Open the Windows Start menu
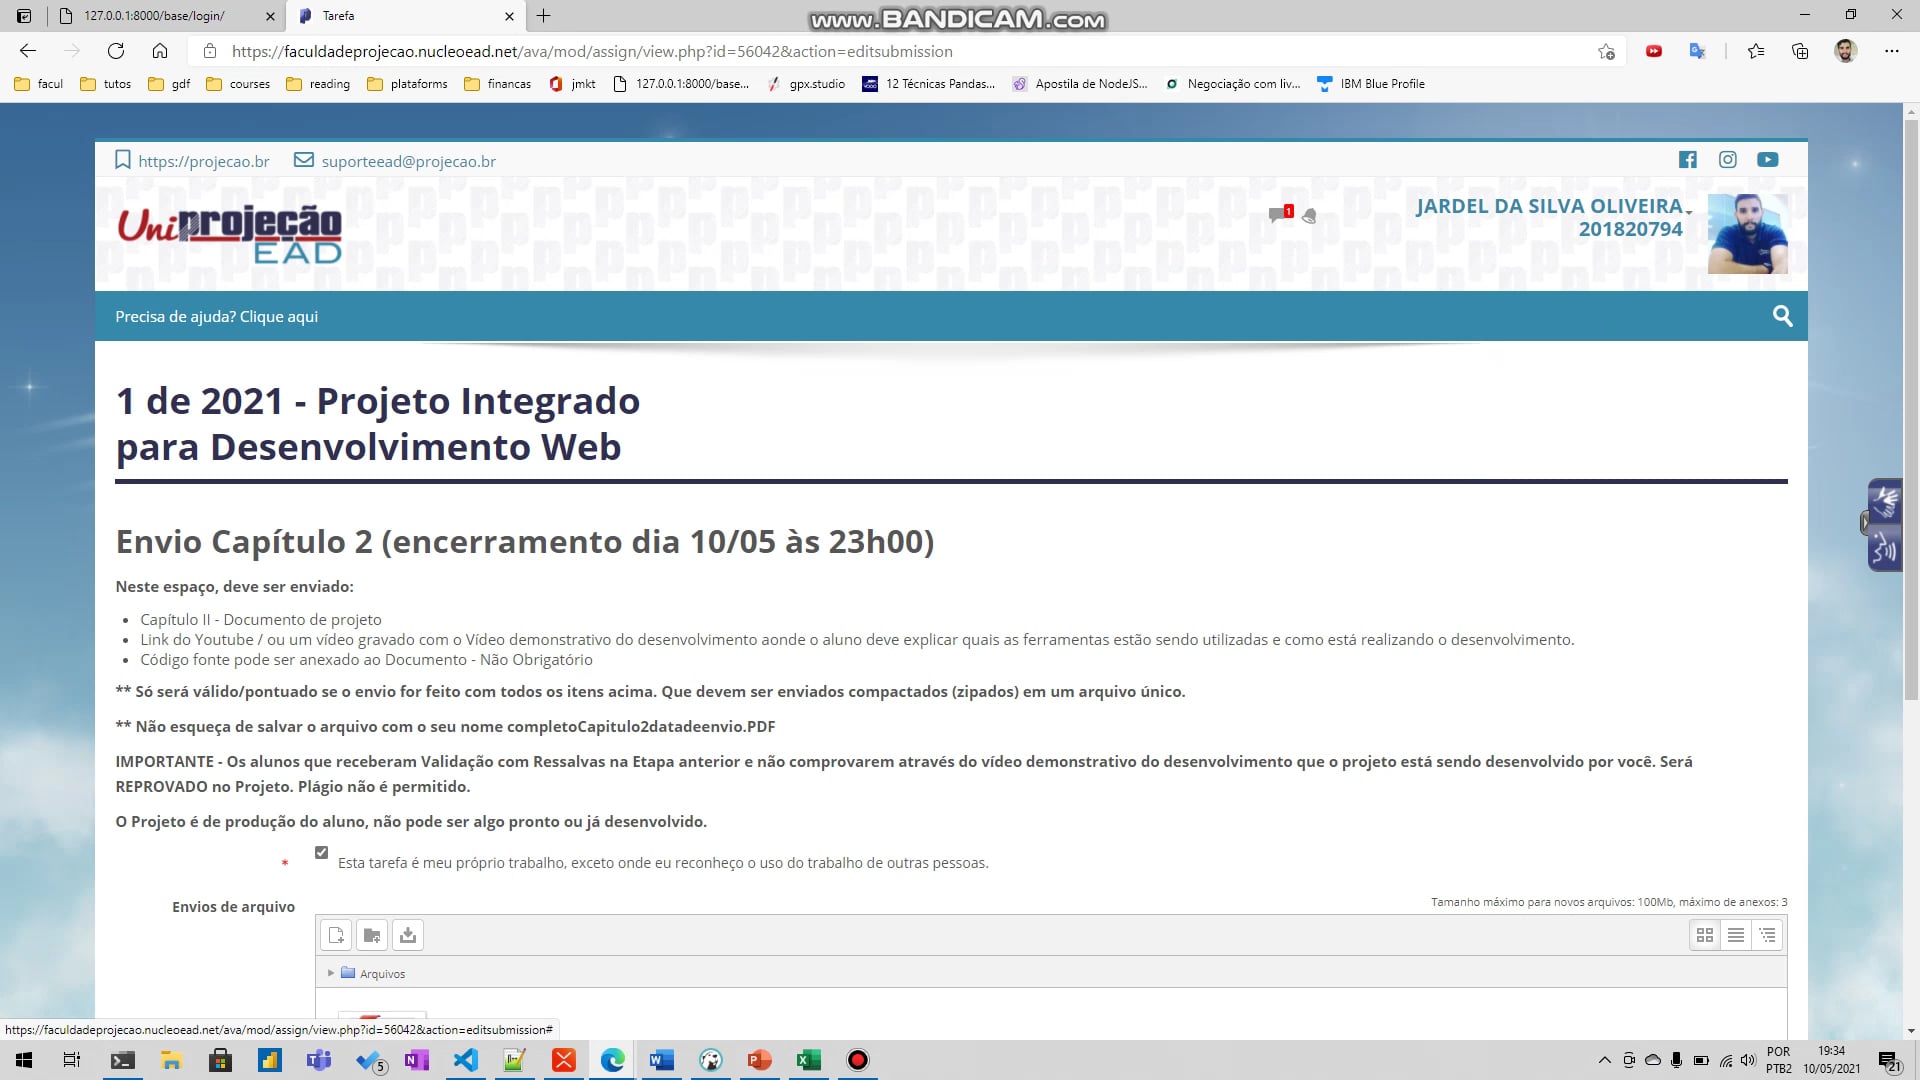This screenshot has width=1920, height=1080. pyautogui.click(x=24, y=1060)
